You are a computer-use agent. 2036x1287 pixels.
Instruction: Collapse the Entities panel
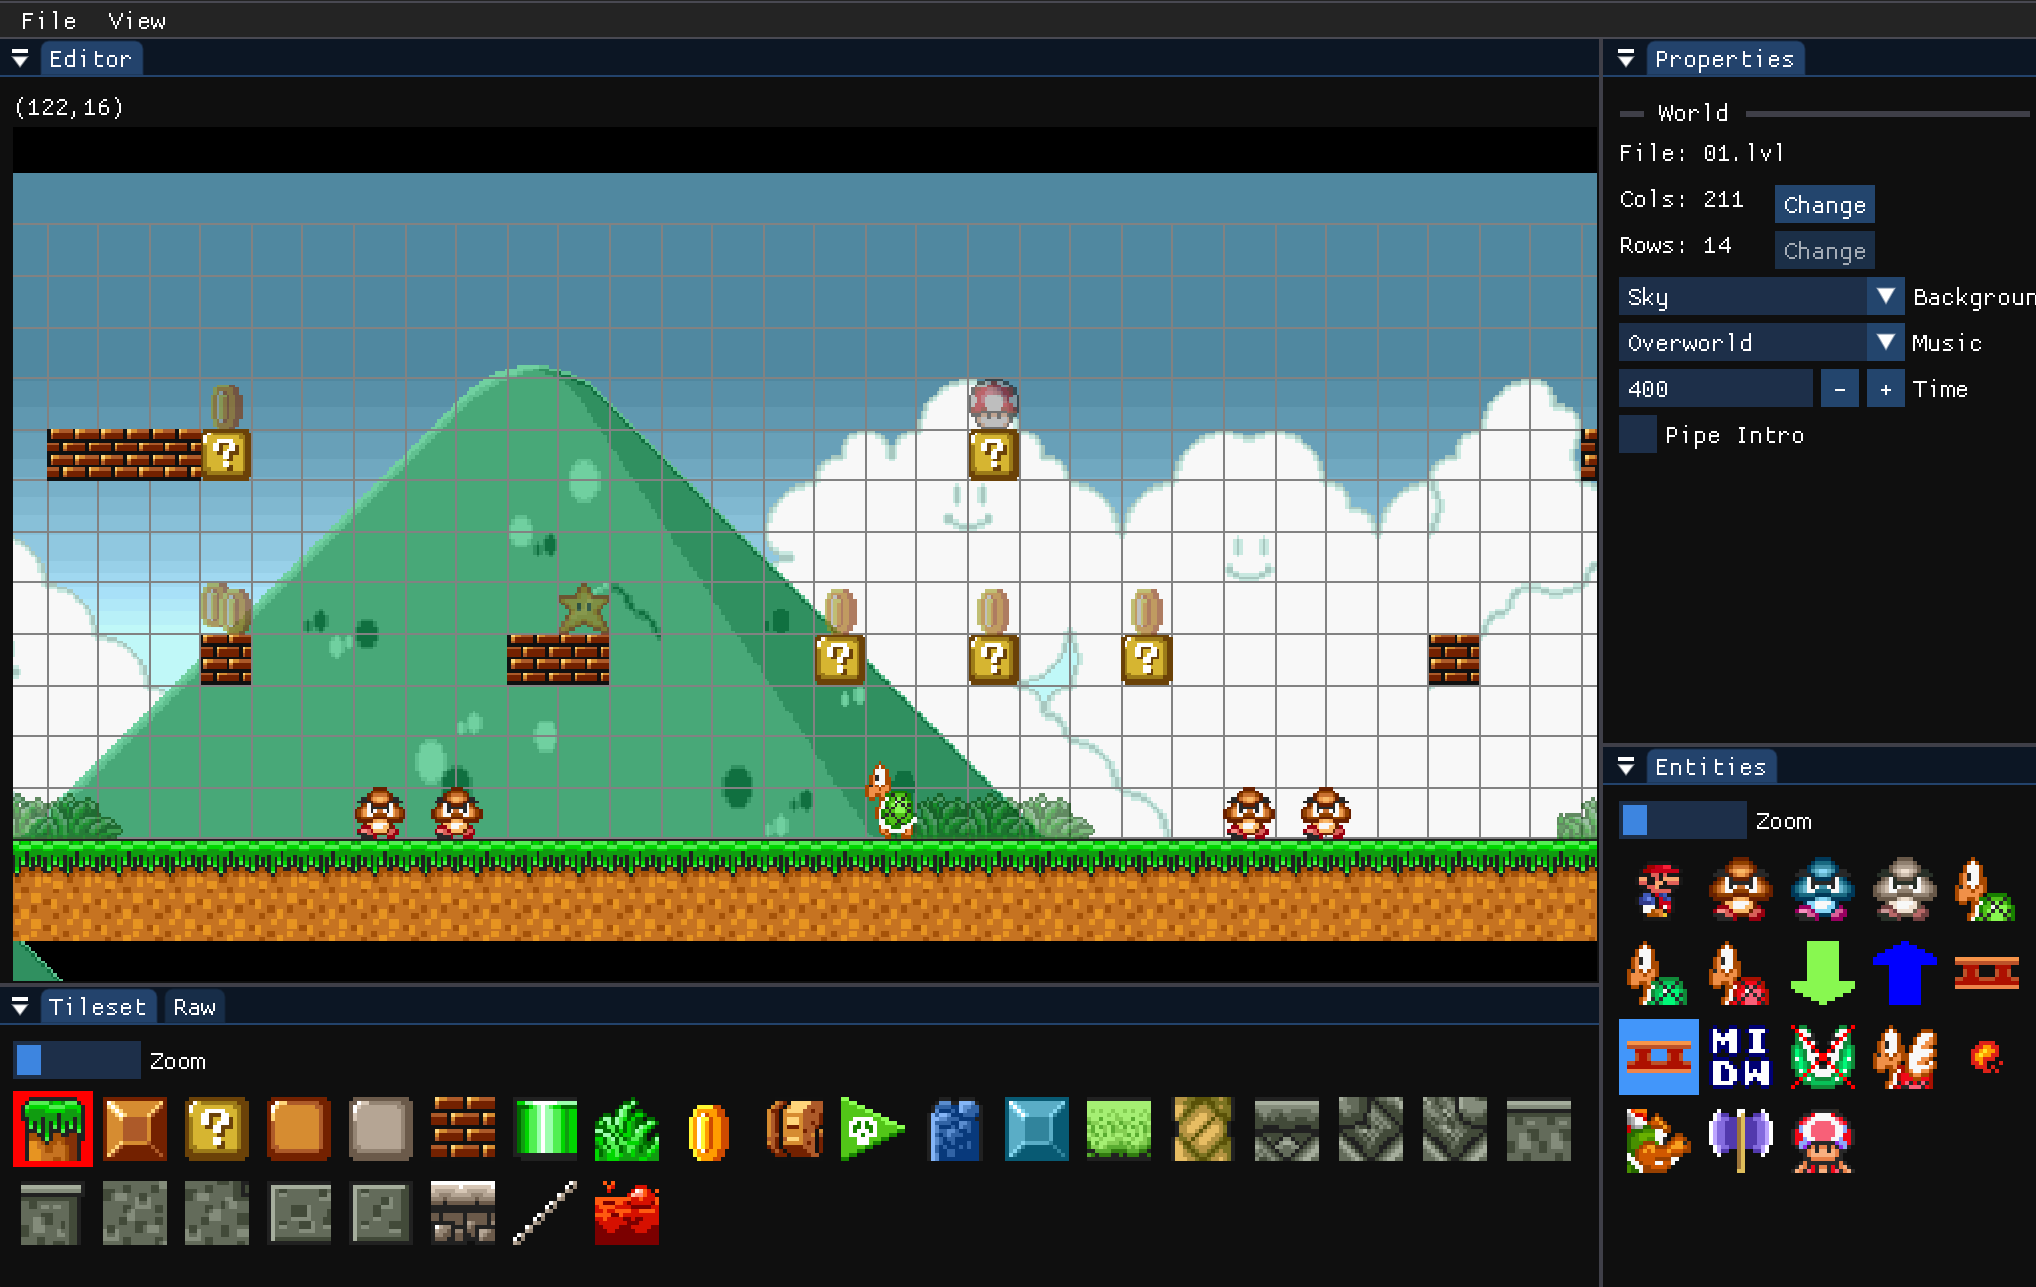(x=1626, y=767)
